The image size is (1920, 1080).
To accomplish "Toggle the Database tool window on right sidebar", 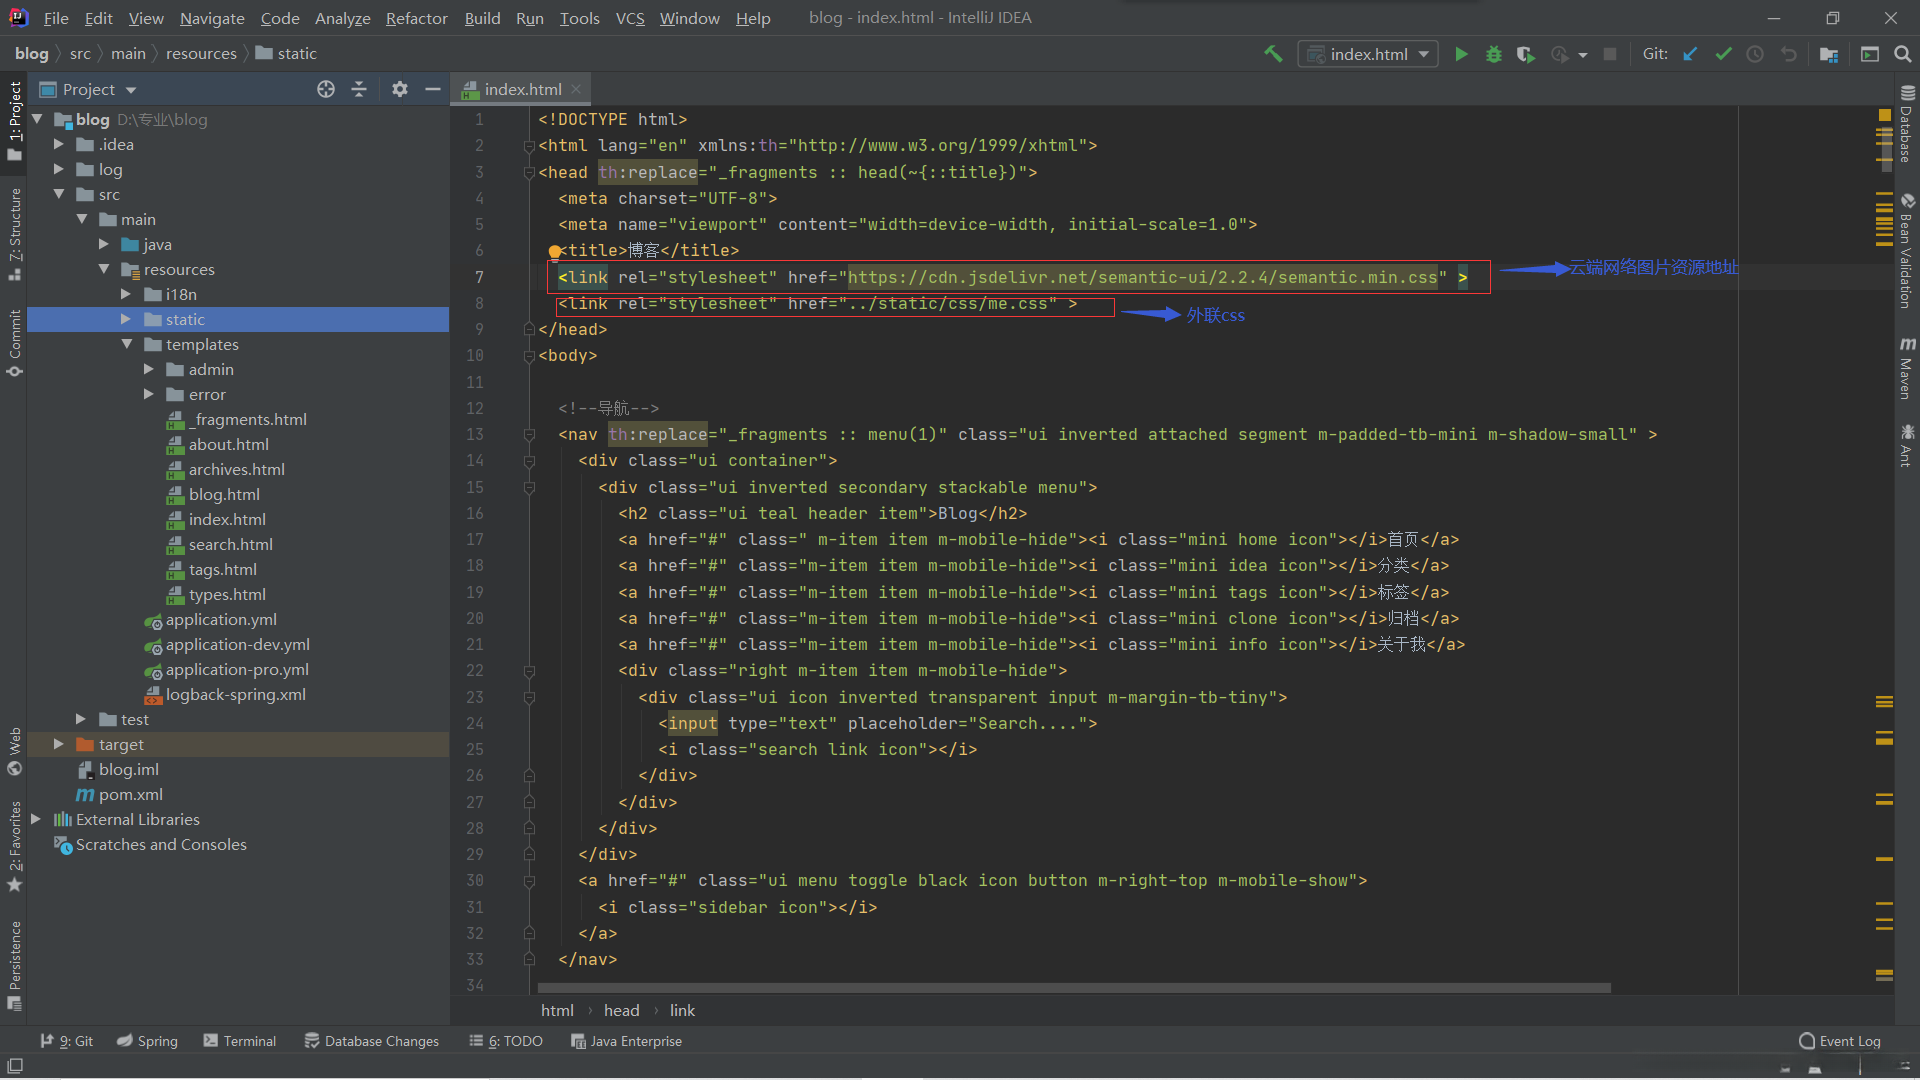I will point(1907,127).
